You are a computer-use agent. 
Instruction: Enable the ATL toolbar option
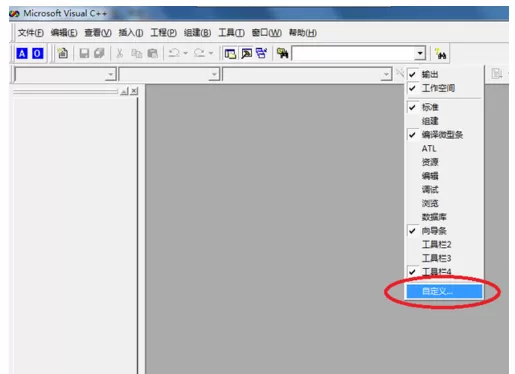coord(444,148)
